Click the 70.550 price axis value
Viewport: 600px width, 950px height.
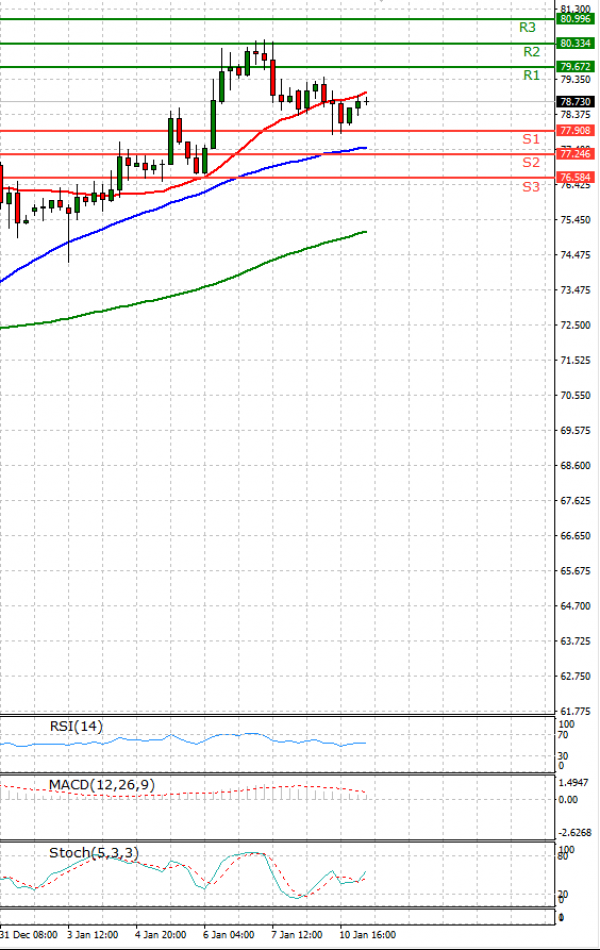pos(575,396)
